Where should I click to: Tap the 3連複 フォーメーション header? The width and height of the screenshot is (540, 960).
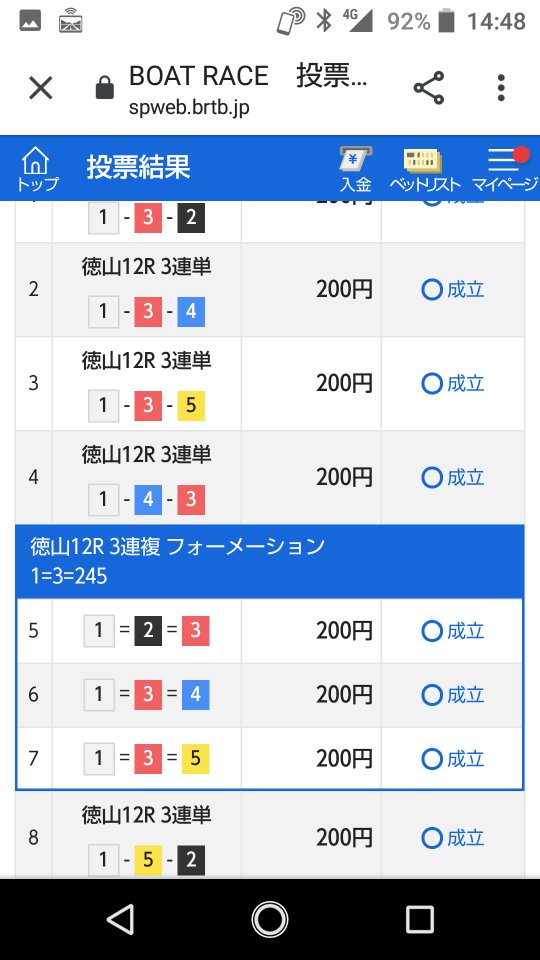pyautogui.click(x=270, y=561)
